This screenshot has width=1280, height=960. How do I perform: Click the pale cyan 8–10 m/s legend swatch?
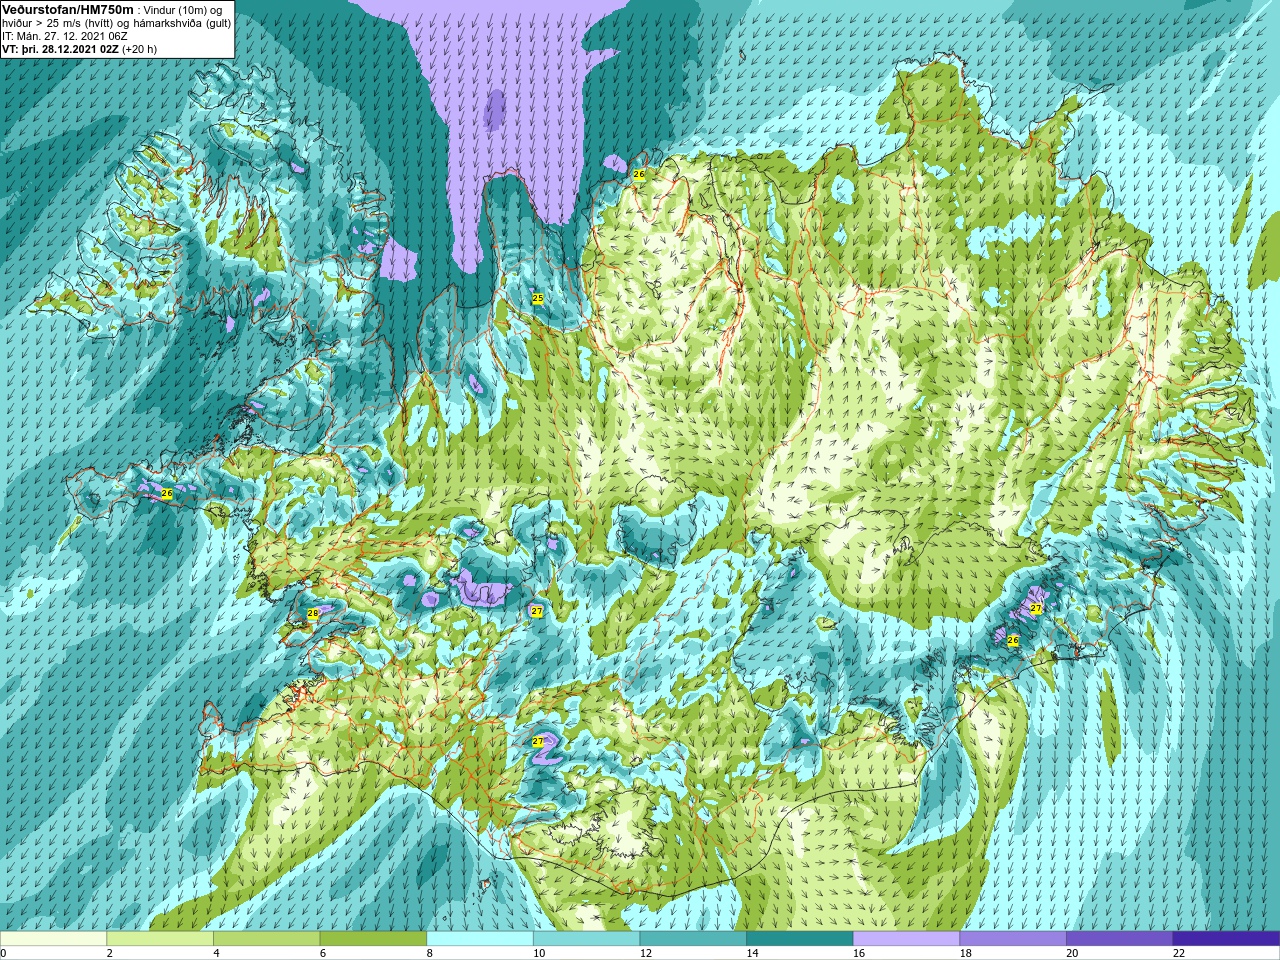click(480, 939)
